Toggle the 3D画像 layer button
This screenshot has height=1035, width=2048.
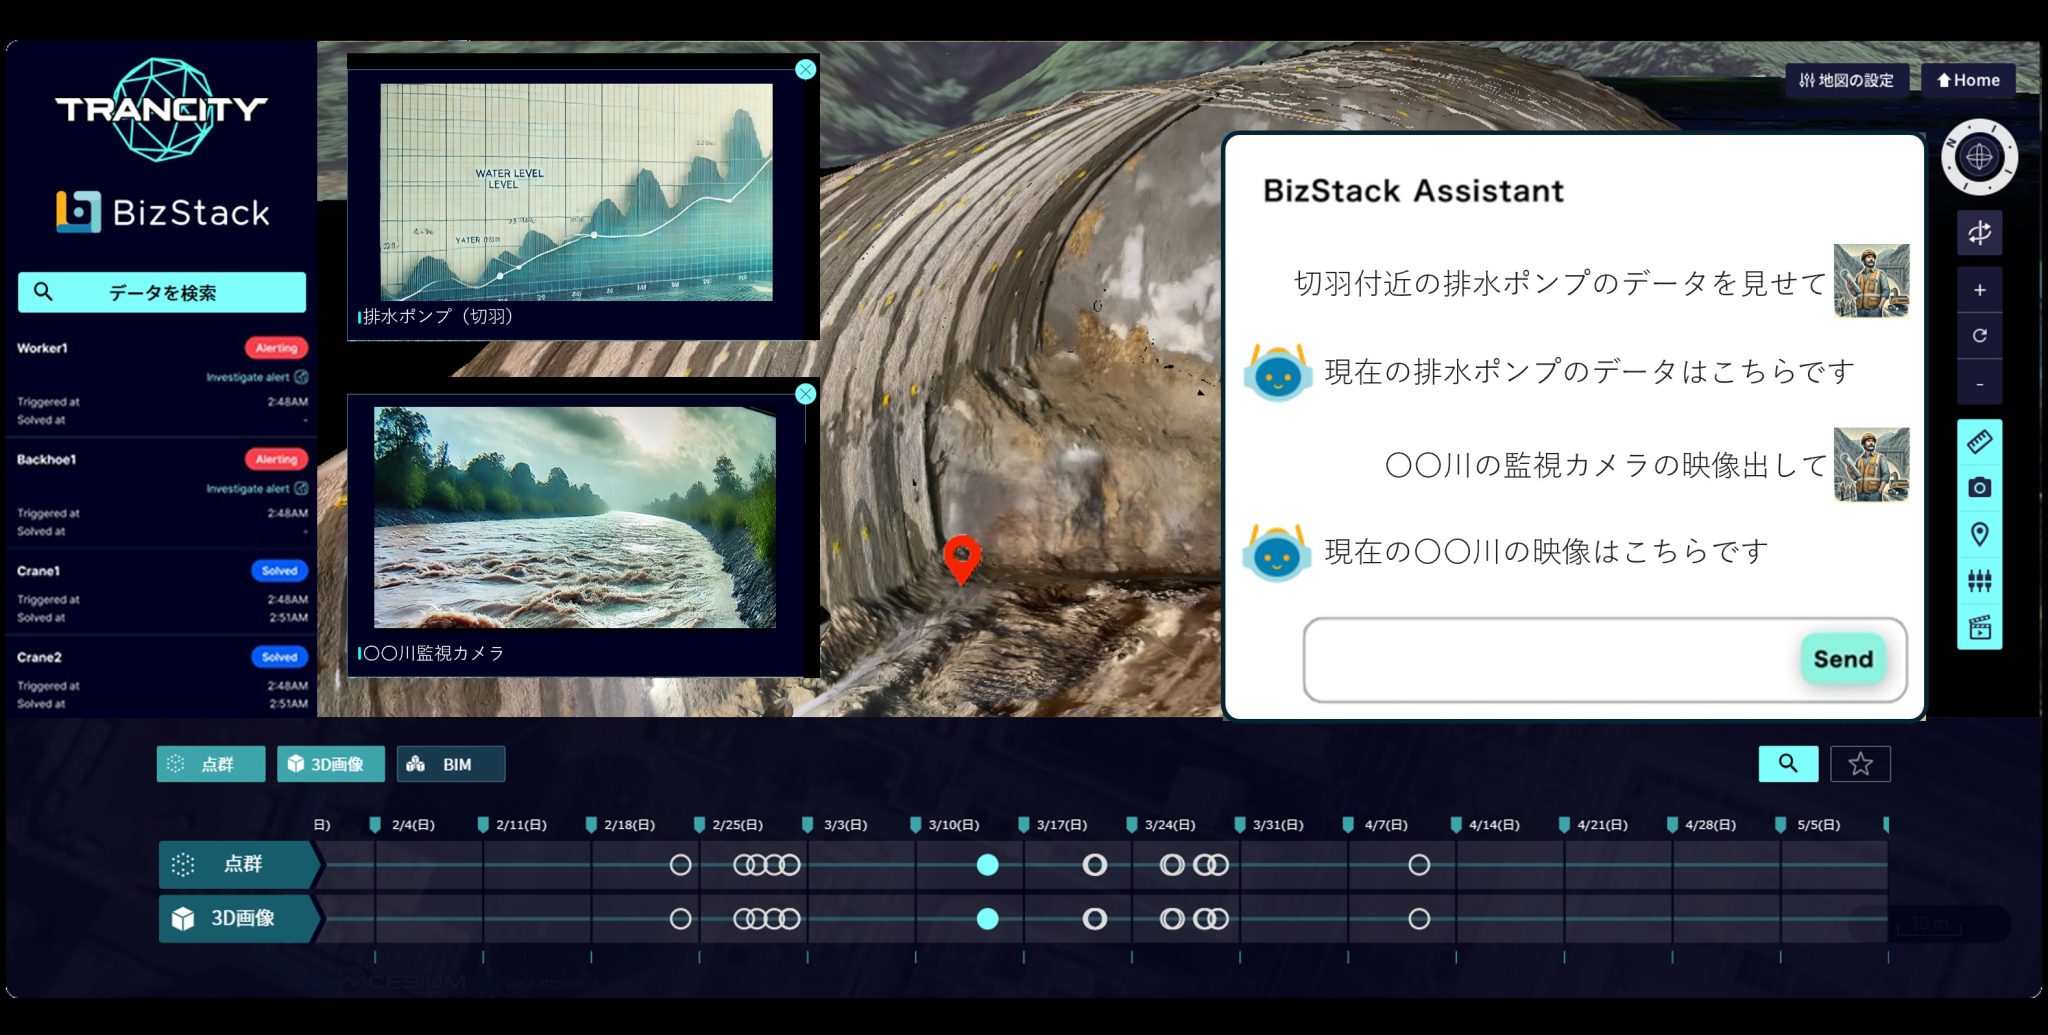coord(330,764)
